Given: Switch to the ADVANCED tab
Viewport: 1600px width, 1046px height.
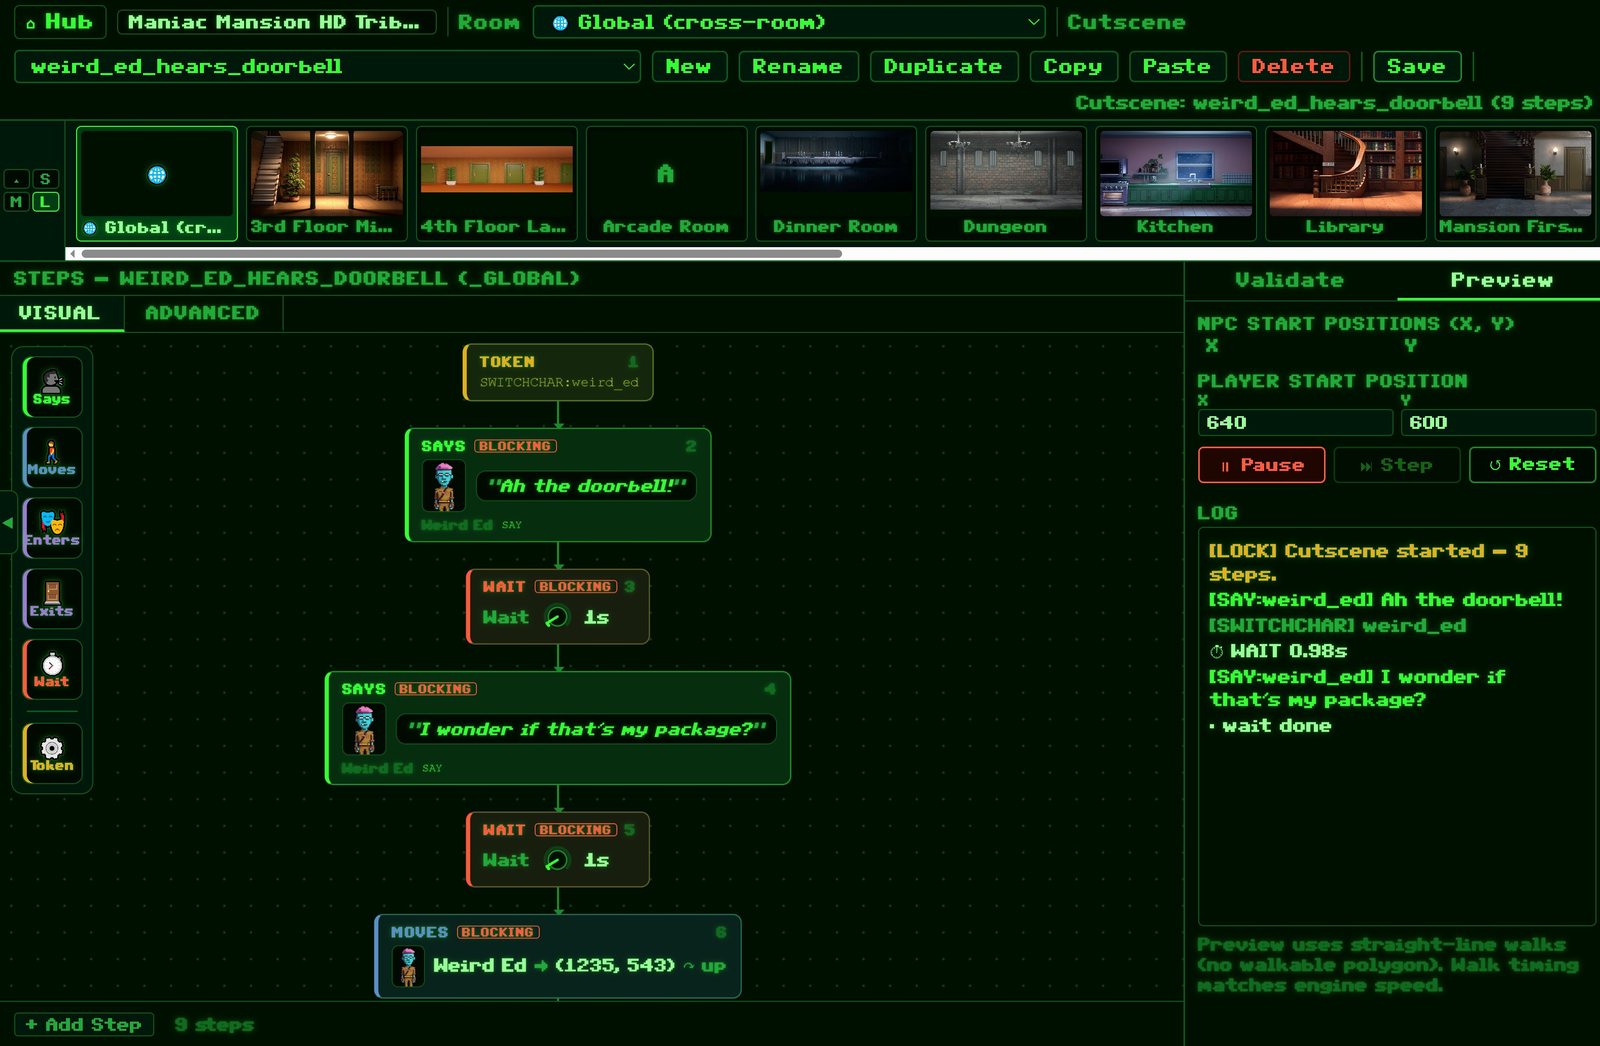Looking at the screenshot, I should point(202,313).
